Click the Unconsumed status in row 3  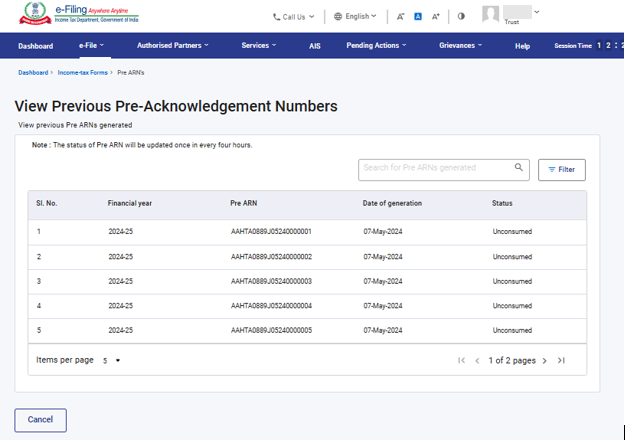click(512, 281)
